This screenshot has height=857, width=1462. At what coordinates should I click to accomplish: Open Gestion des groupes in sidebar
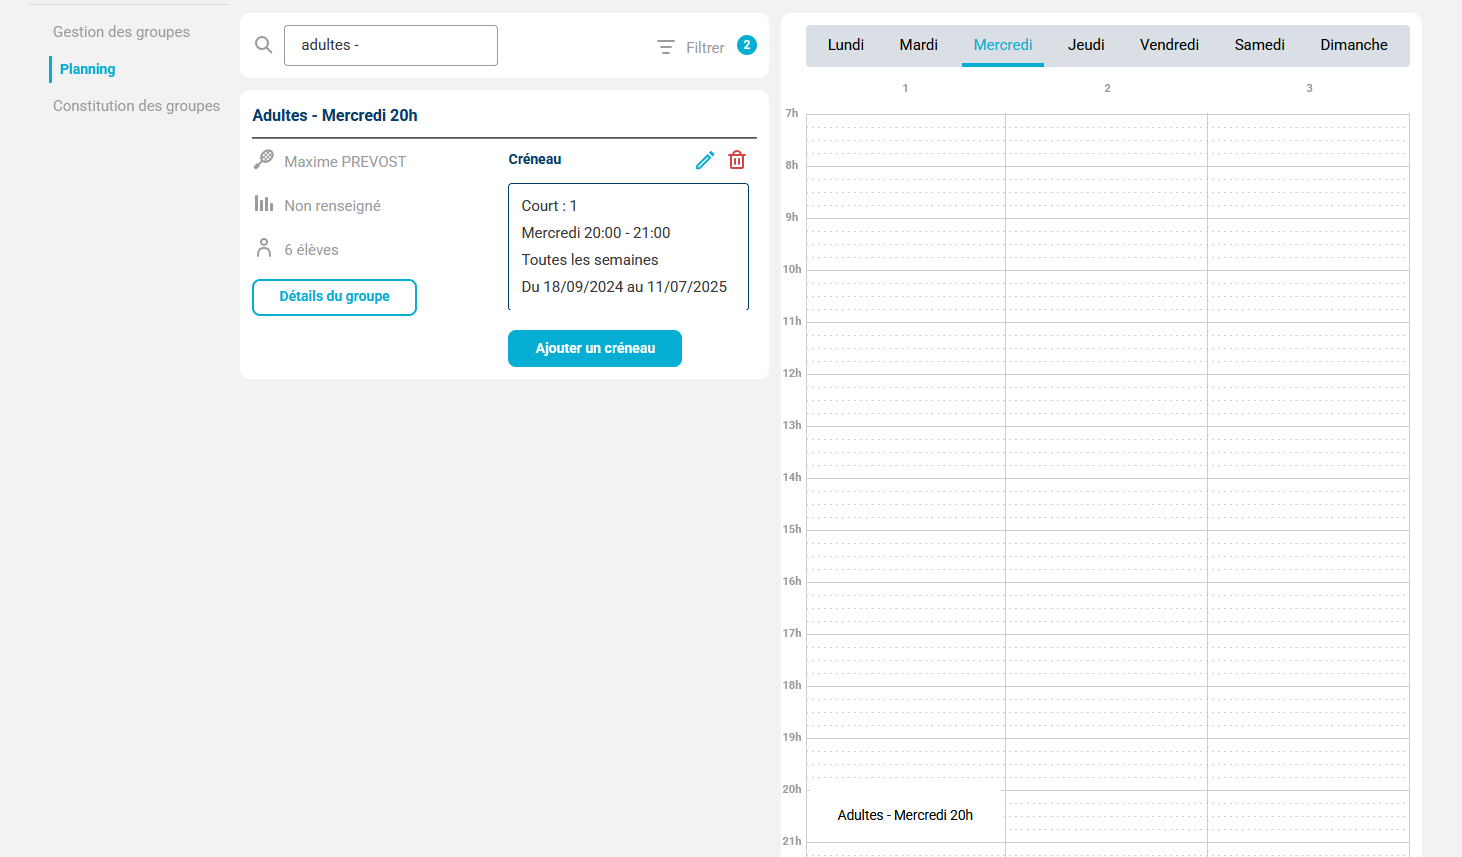(x=121, y=32)
